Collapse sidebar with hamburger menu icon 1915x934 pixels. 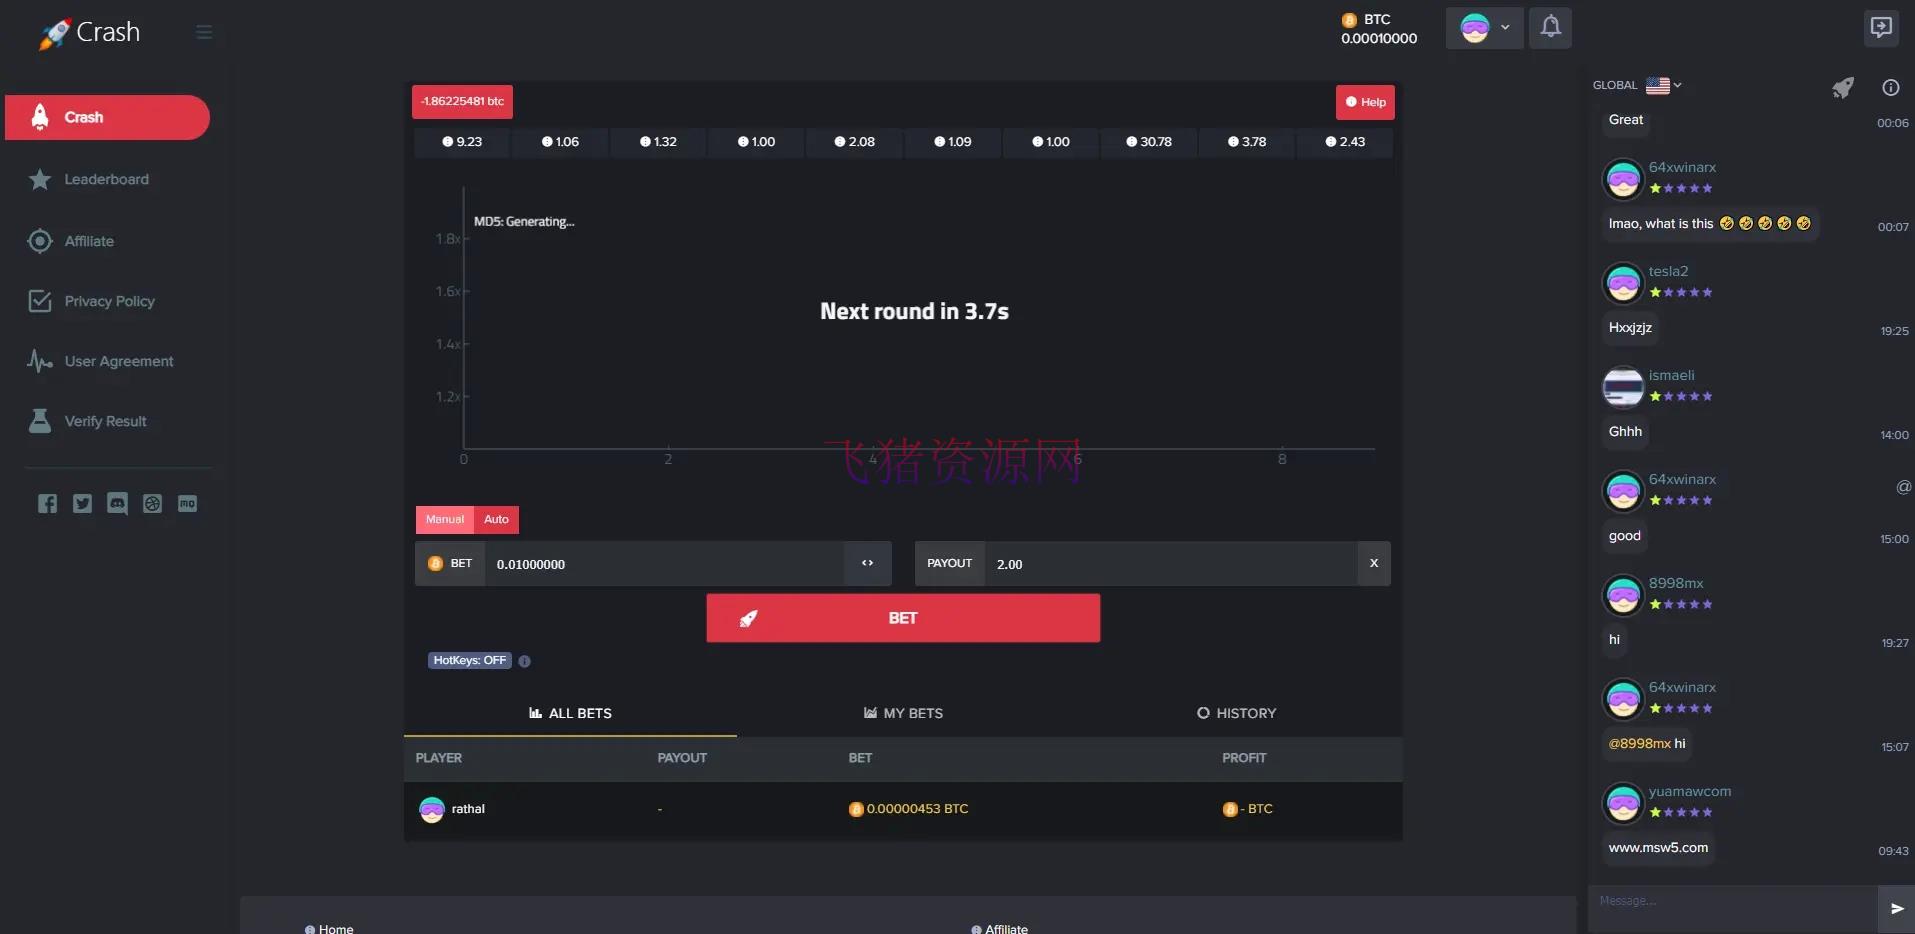click(x=204, y=32)
